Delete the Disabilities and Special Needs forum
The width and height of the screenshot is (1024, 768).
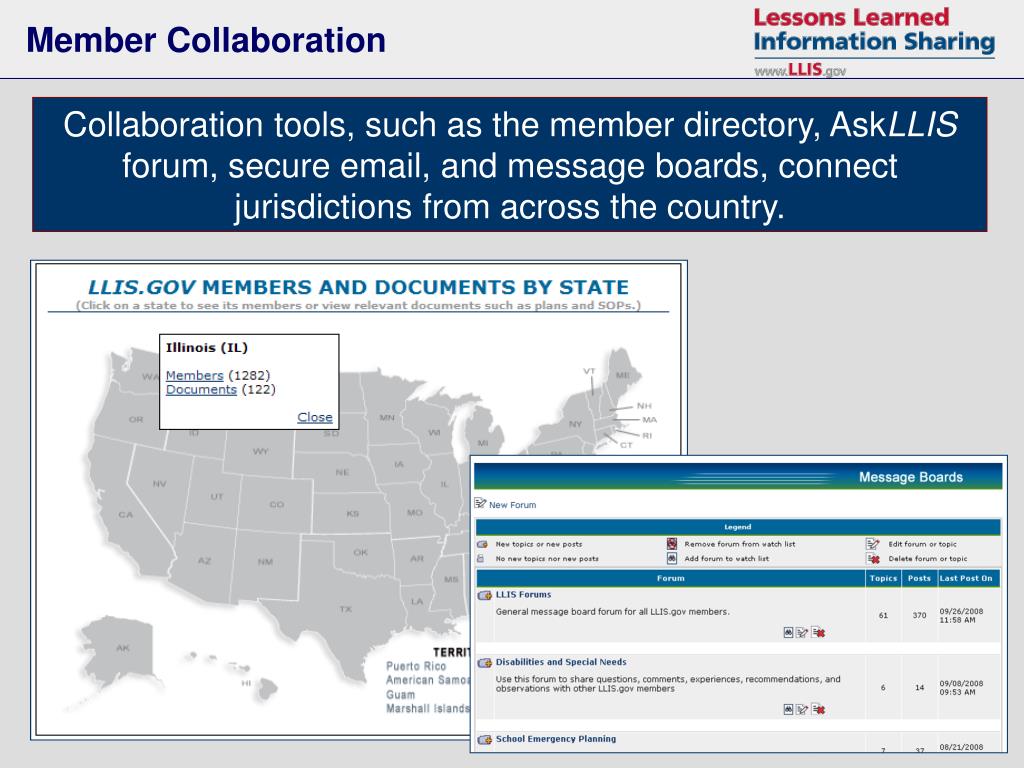tap(818, 709)
